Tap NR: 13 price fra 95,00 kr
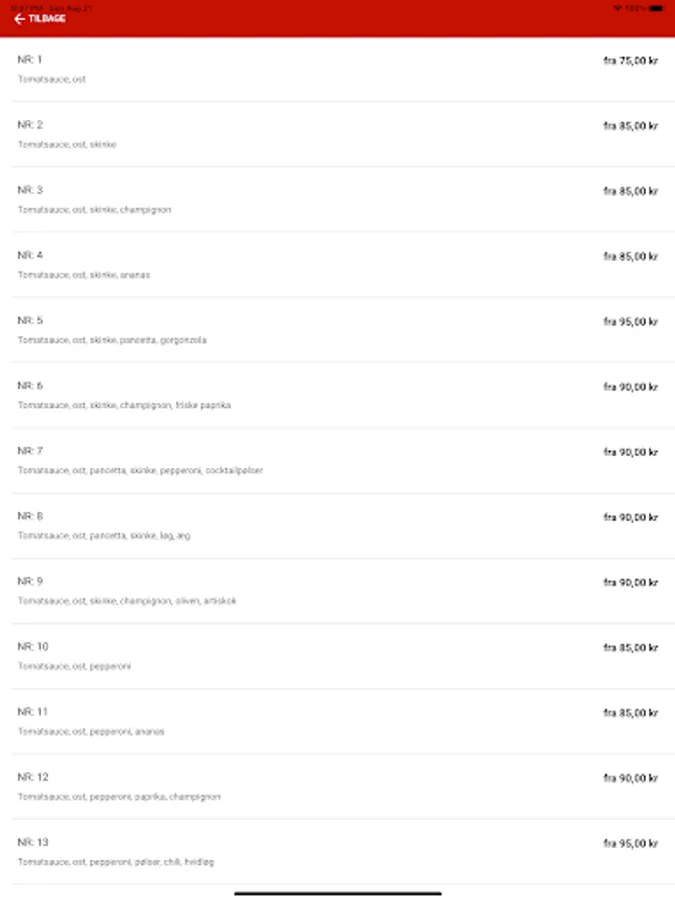This screenshot has height=900, width=675. point(630,844)
